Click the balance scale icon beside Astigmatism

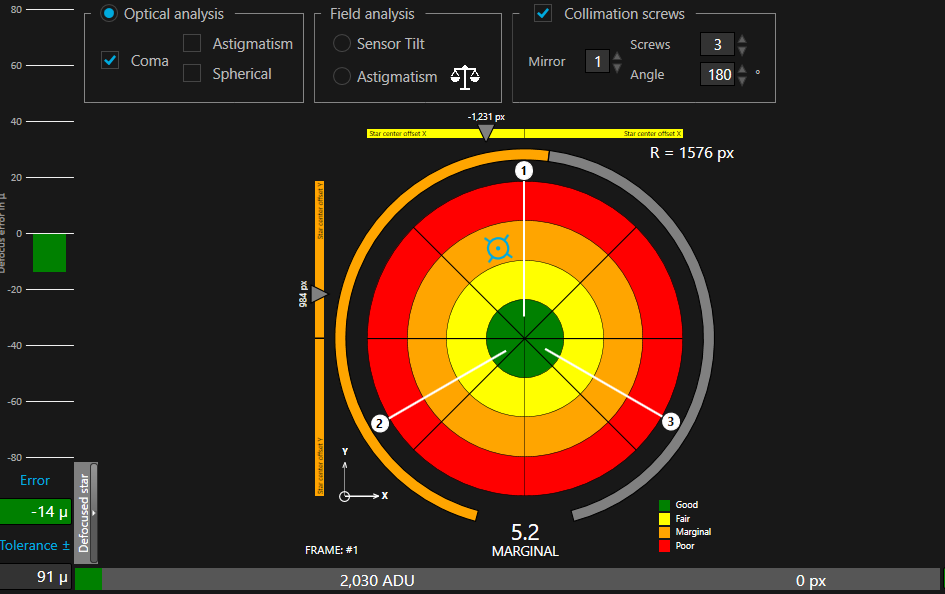pos(465,77)
